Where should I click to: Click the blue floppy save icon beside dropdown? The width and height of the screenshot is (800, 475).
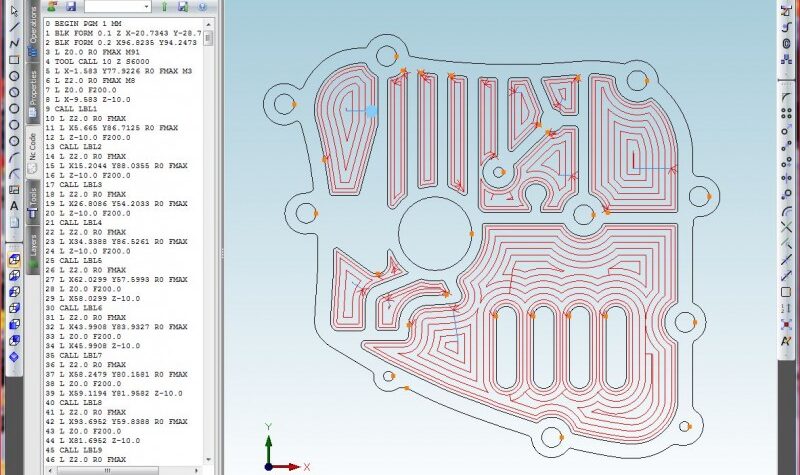(x=71, y=6)
